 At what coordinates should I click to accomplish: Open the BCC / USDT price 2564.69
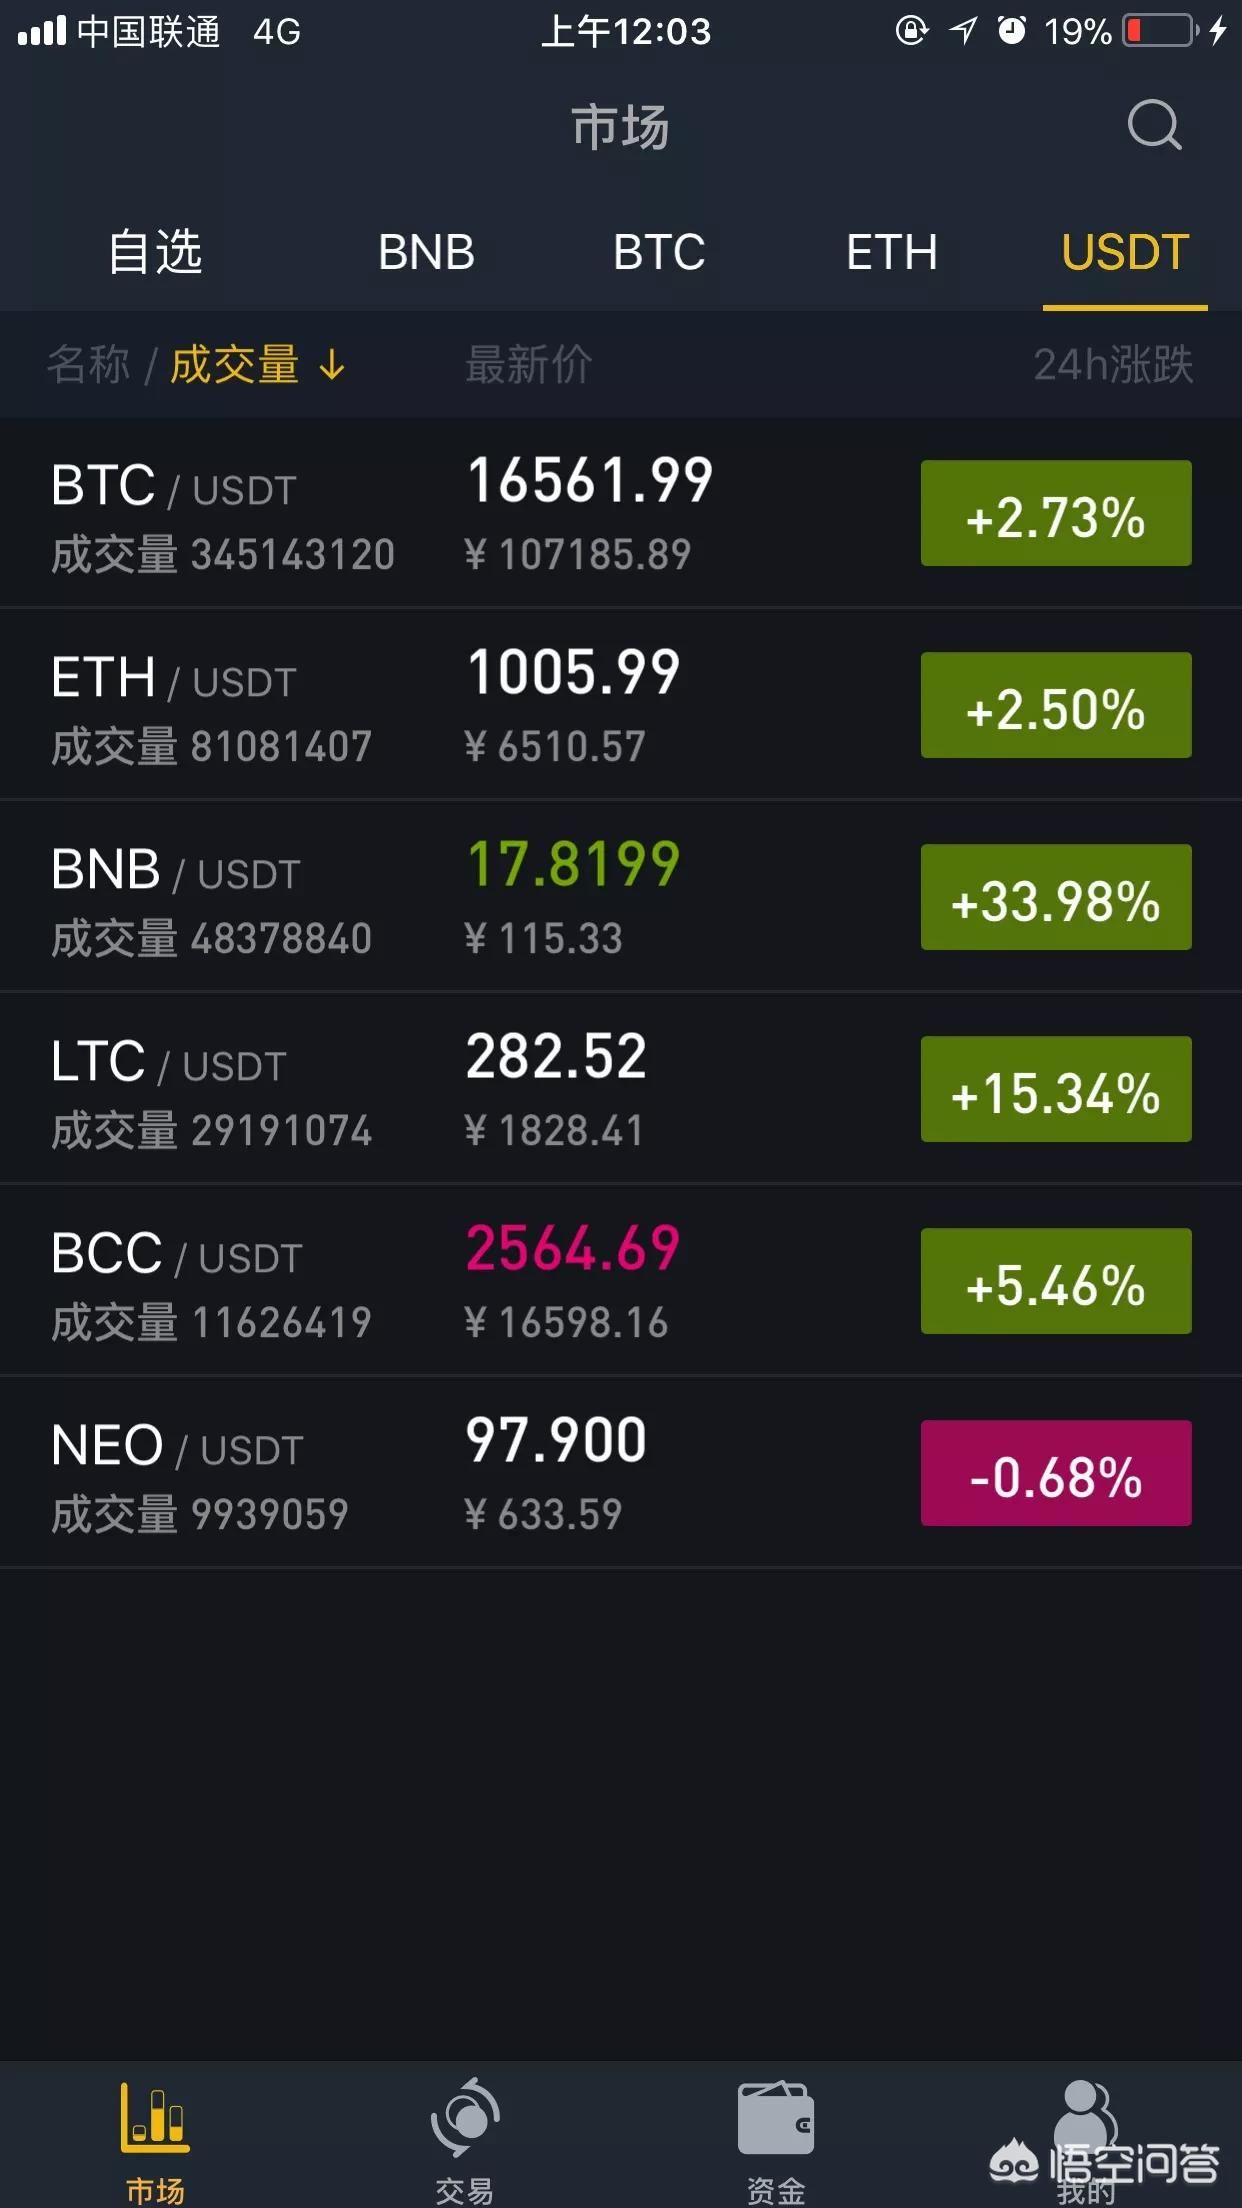[573, 1248]
